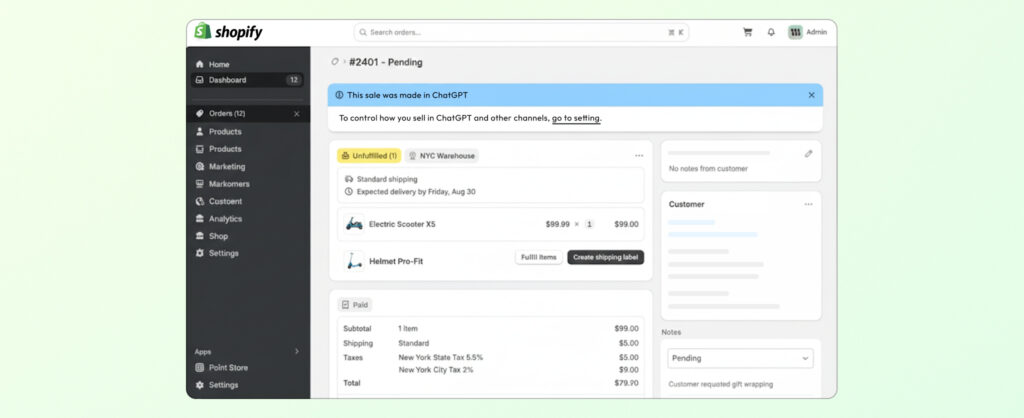Open the cart icon in top bar
1024x418 pixels.
747,32
